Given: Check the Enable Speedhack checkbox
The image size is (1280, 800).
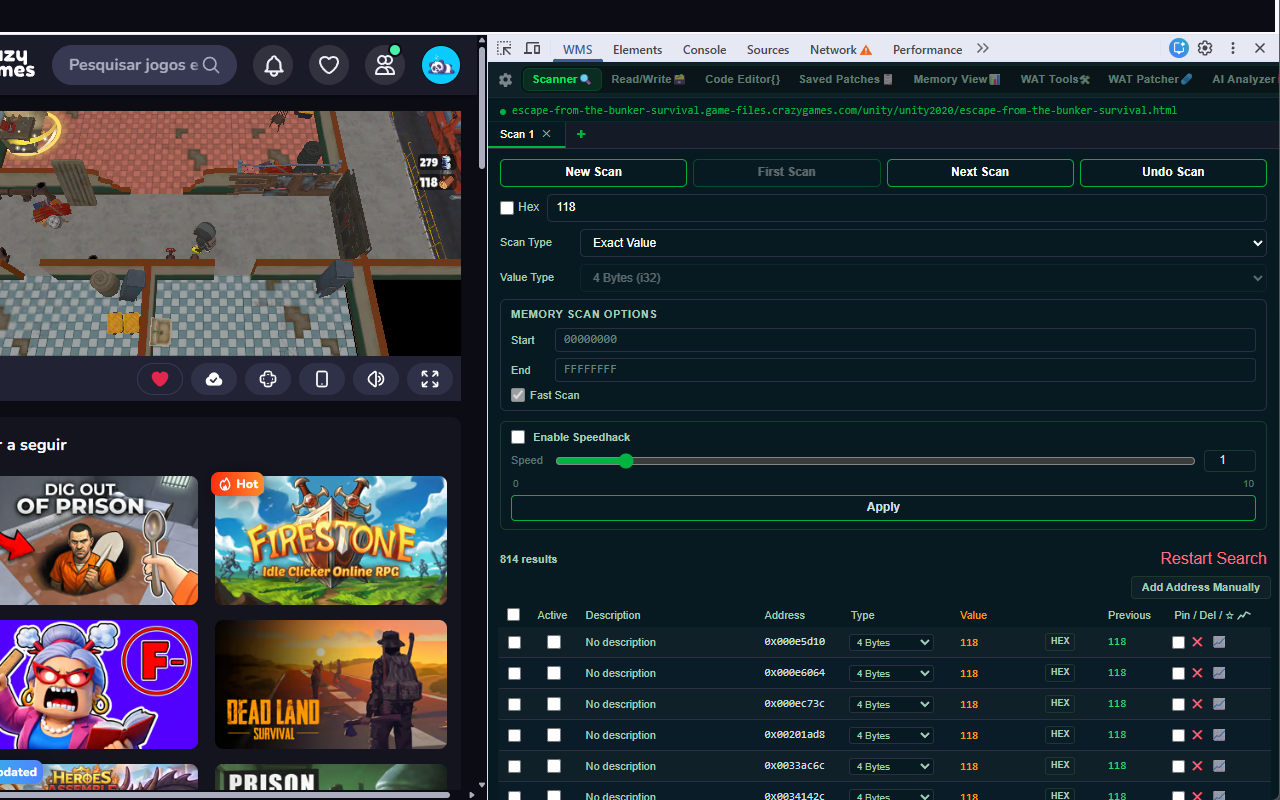Looking at the screenshot, I should pyautogui.click(x=518, y=437).
